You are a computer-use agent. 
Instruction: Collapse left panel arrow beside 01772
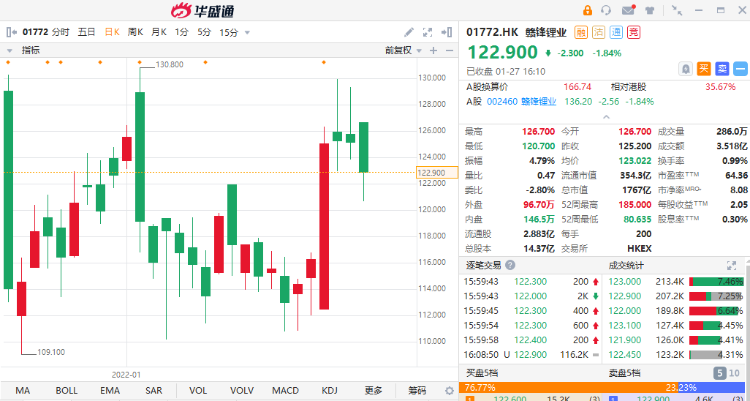(x=12, y=32)
